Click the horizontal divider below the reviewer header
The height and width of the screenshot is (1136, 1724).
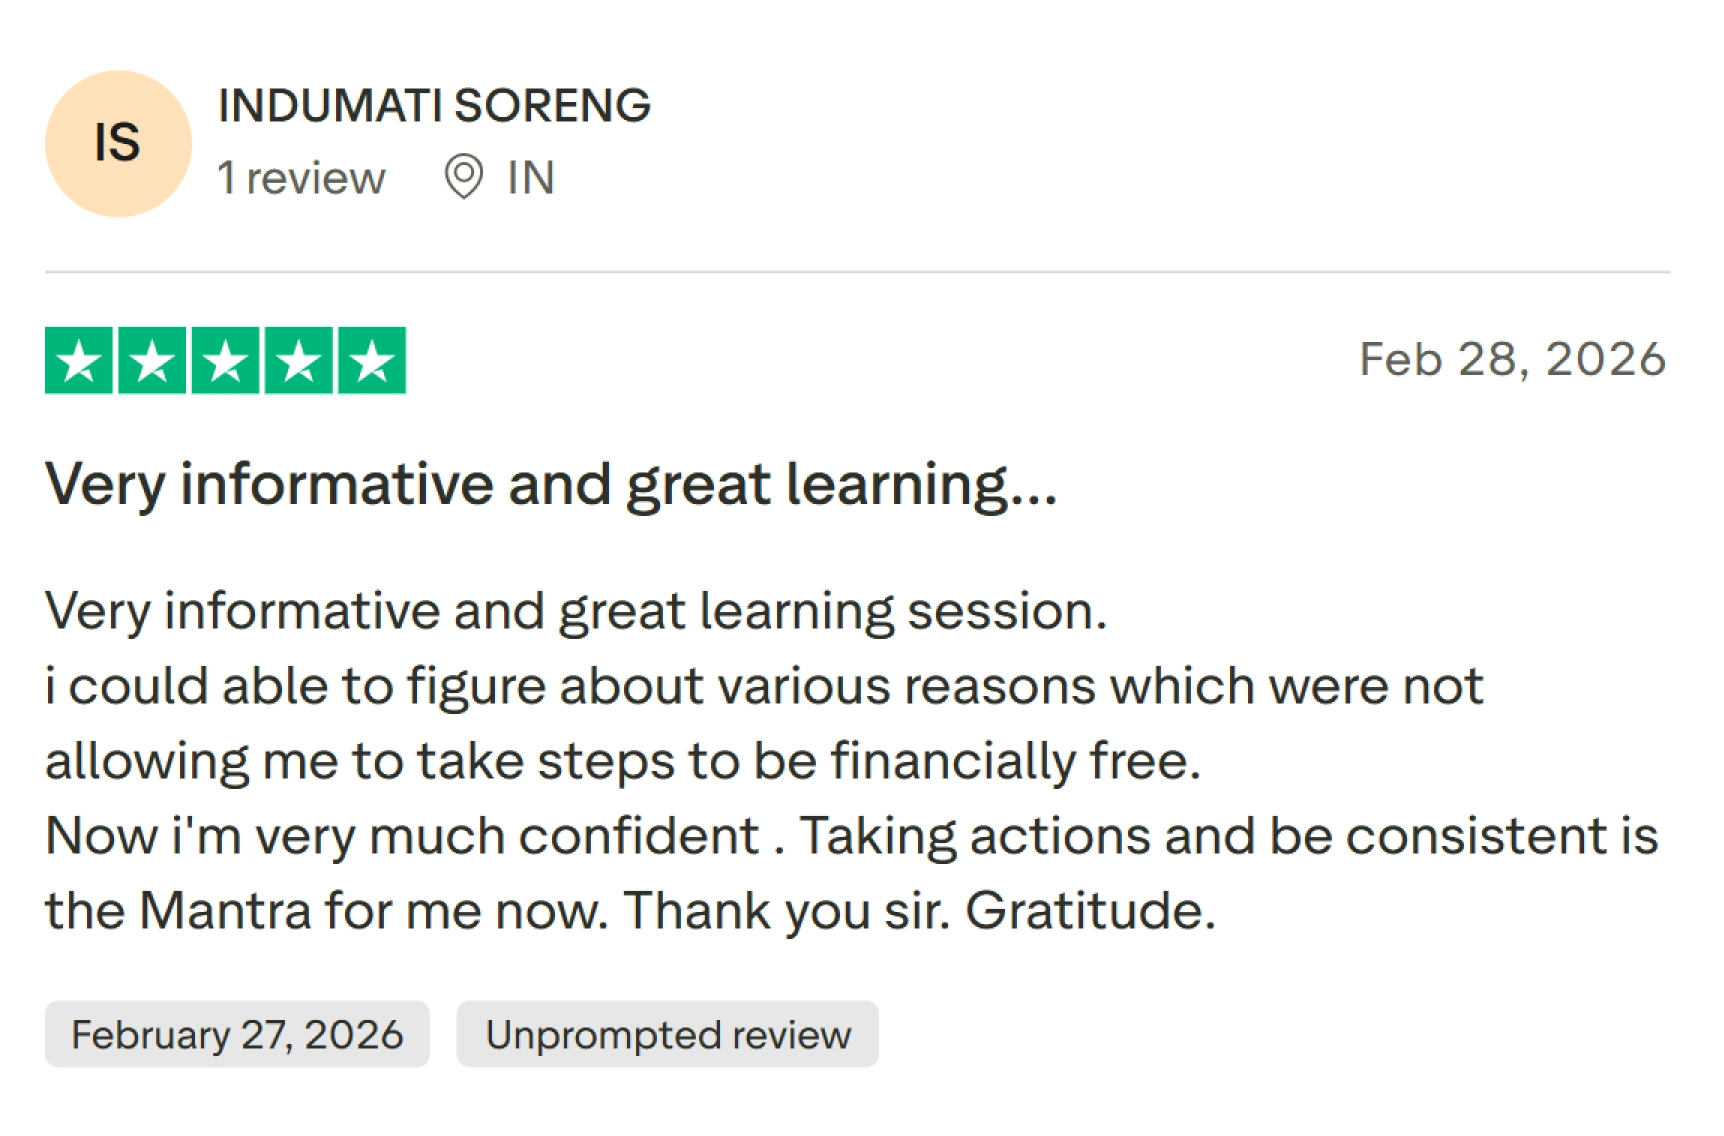[857, 271]
